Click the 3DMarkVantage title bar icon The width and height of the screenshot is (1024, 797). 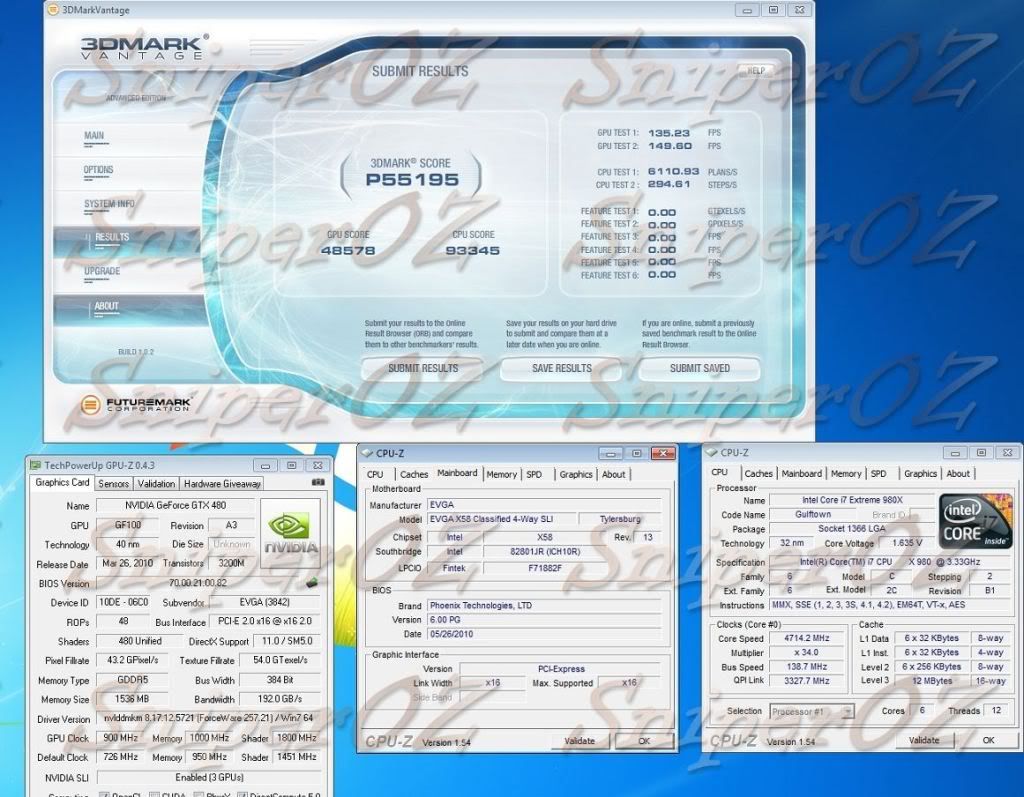point(53,10)
